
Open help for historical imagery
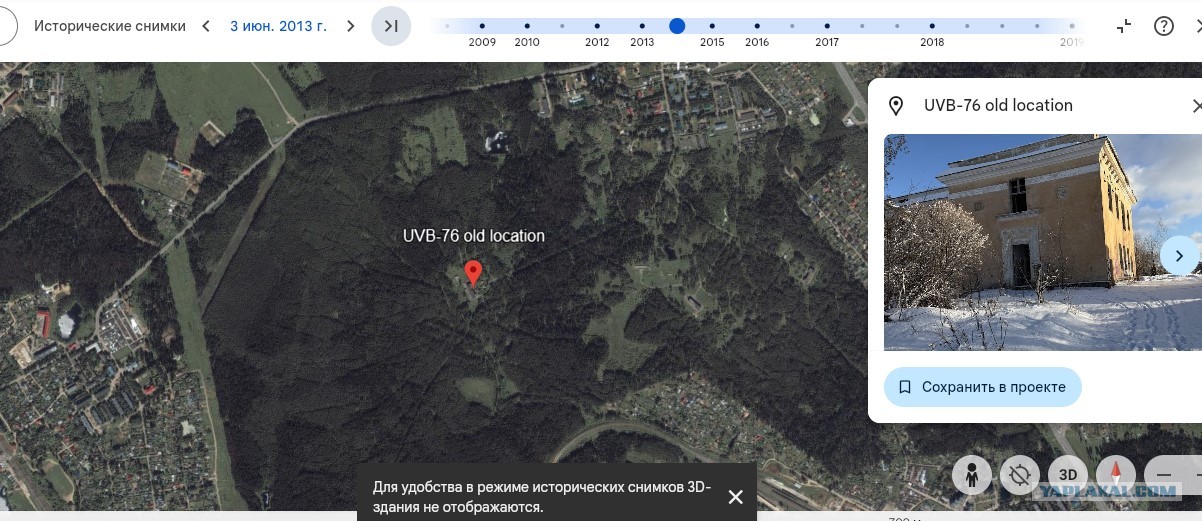click(x=1164, y=26)
